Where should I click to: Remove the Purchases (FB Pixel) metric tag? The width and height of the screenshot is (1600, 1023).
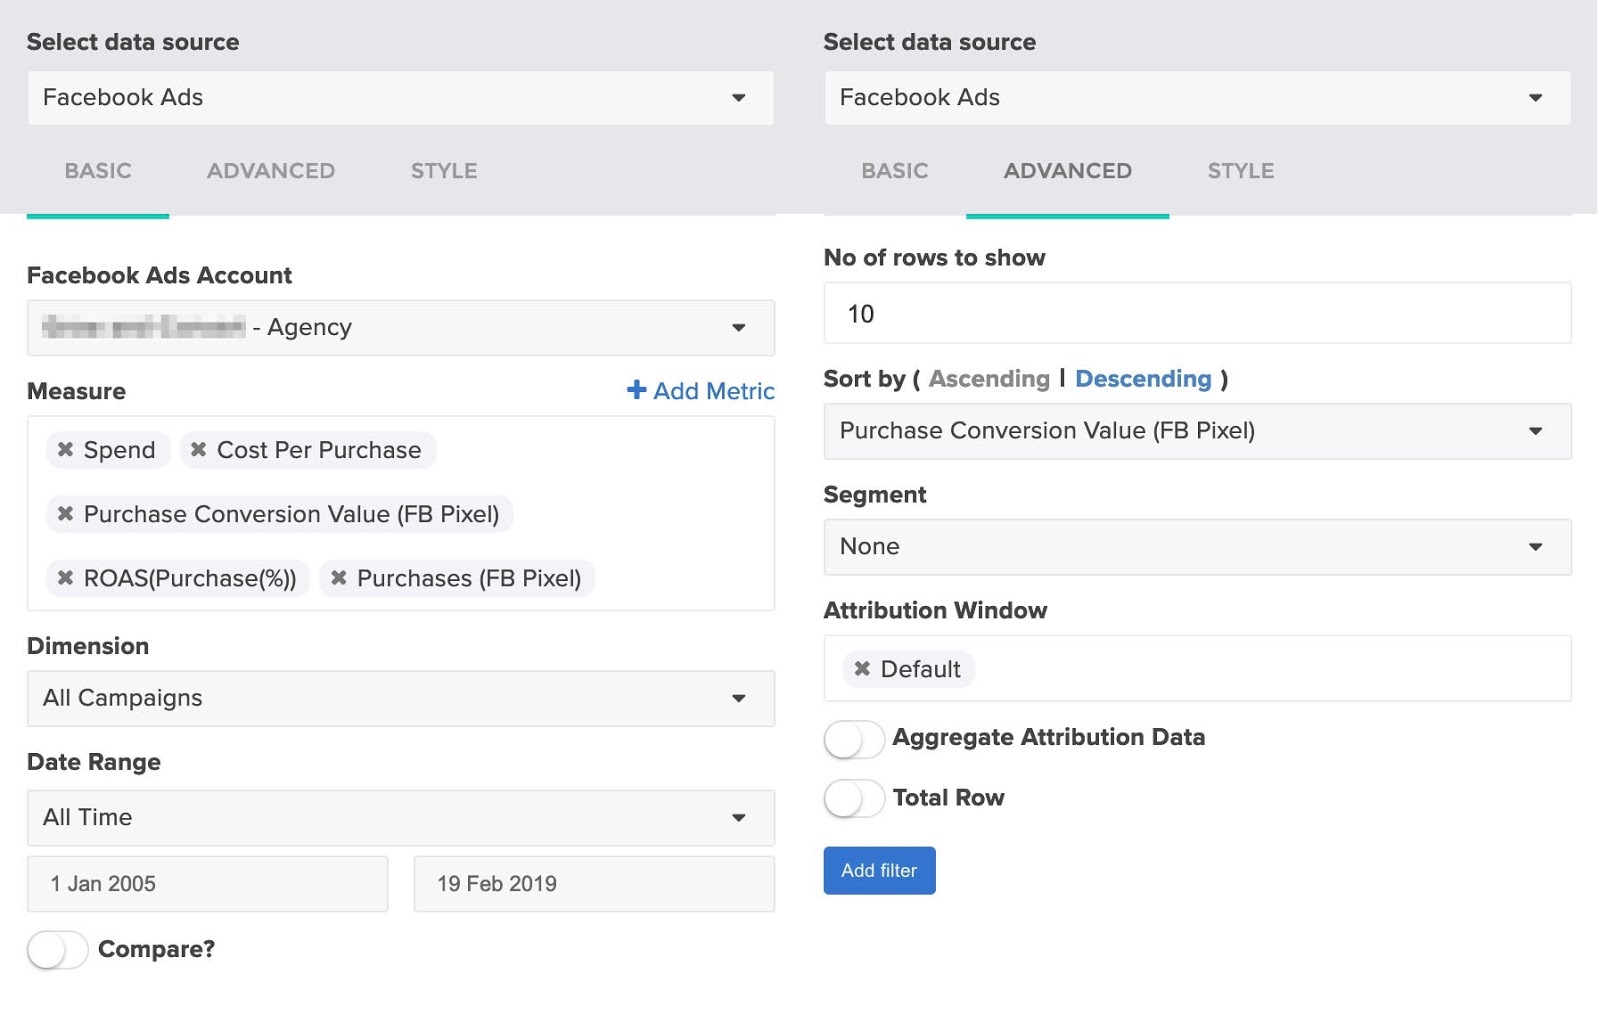tap(339, 578)
